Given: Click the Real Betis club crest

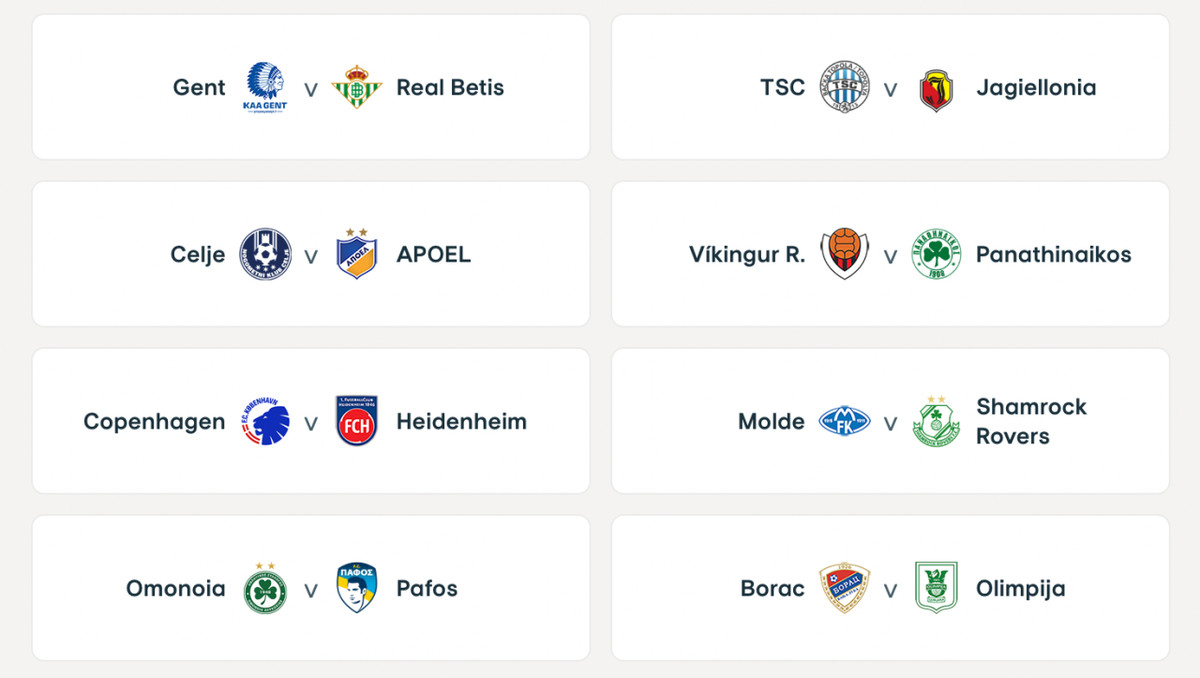Looking at the screenshot, I should (357, 88).
